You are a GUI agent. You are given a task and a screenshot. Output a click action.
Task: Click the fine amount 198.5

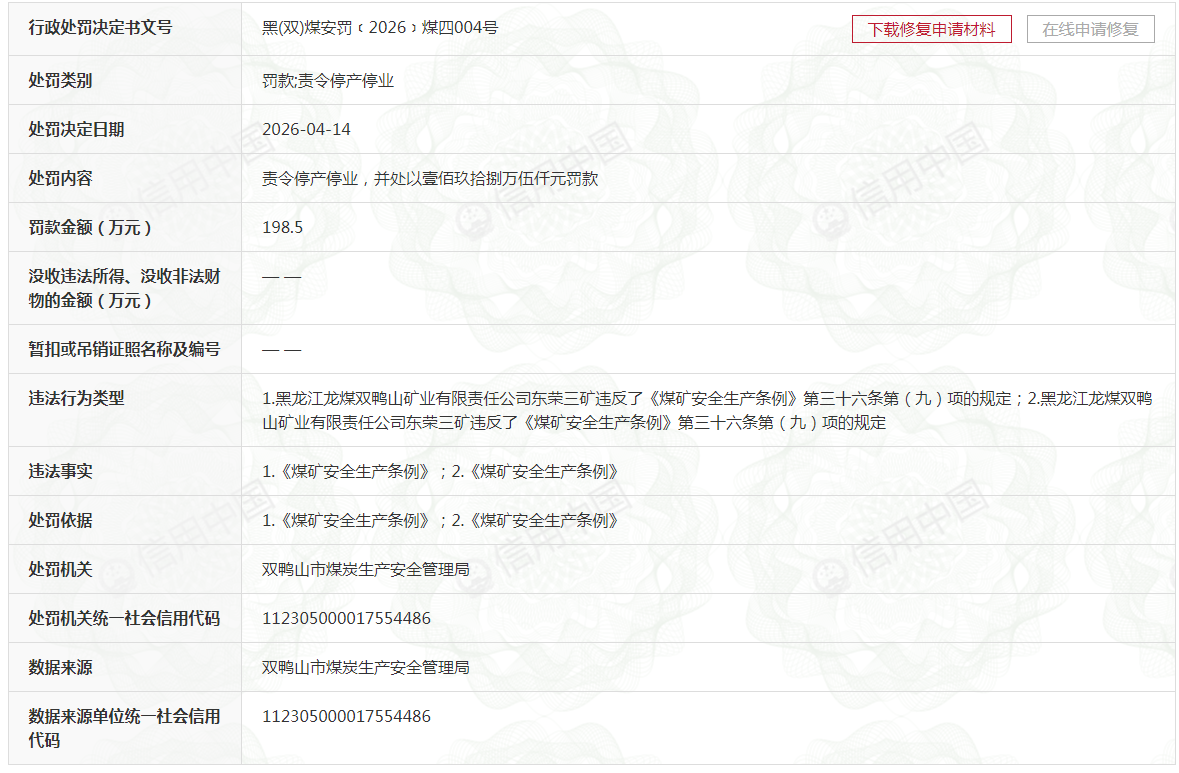[x=283, y=227]
